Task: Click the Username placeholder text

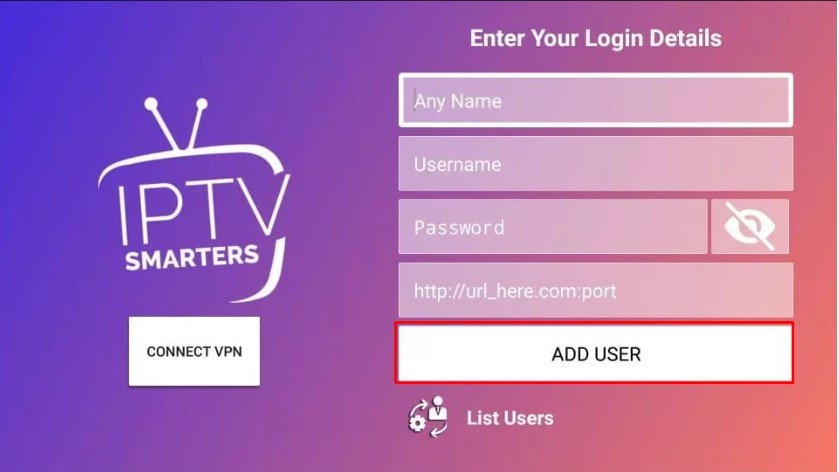Action: click(457, 164)
